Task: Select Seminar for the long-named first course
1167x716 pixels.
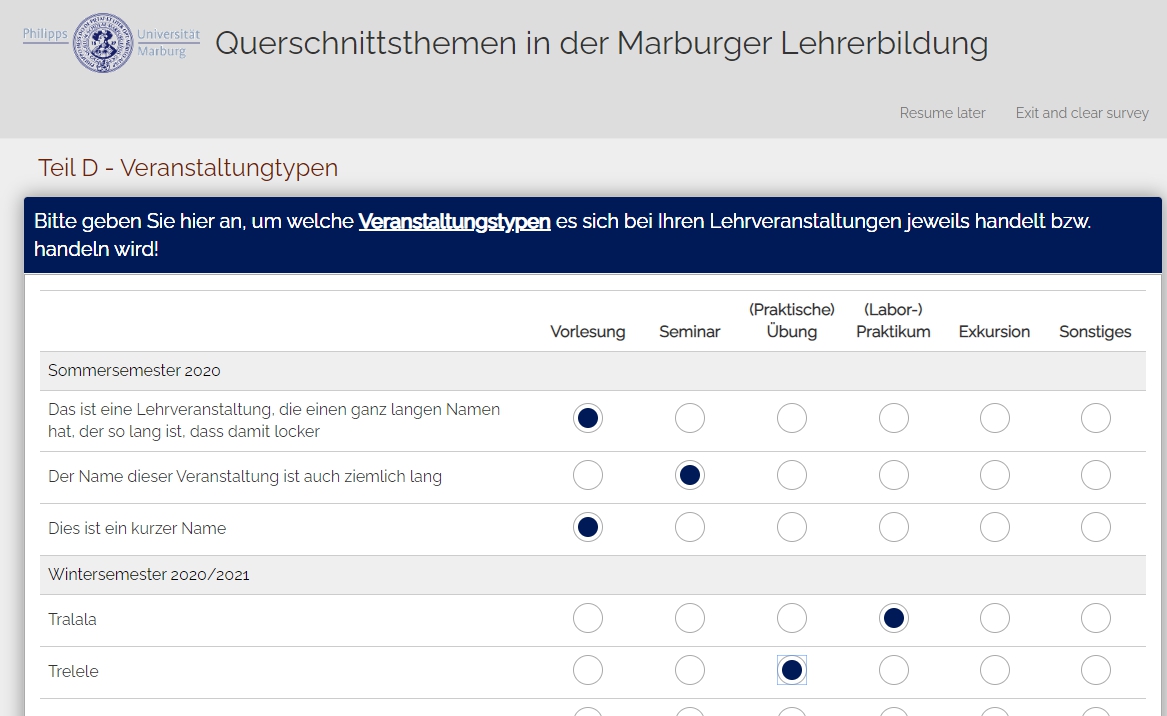Action: [x=690, y=418]
